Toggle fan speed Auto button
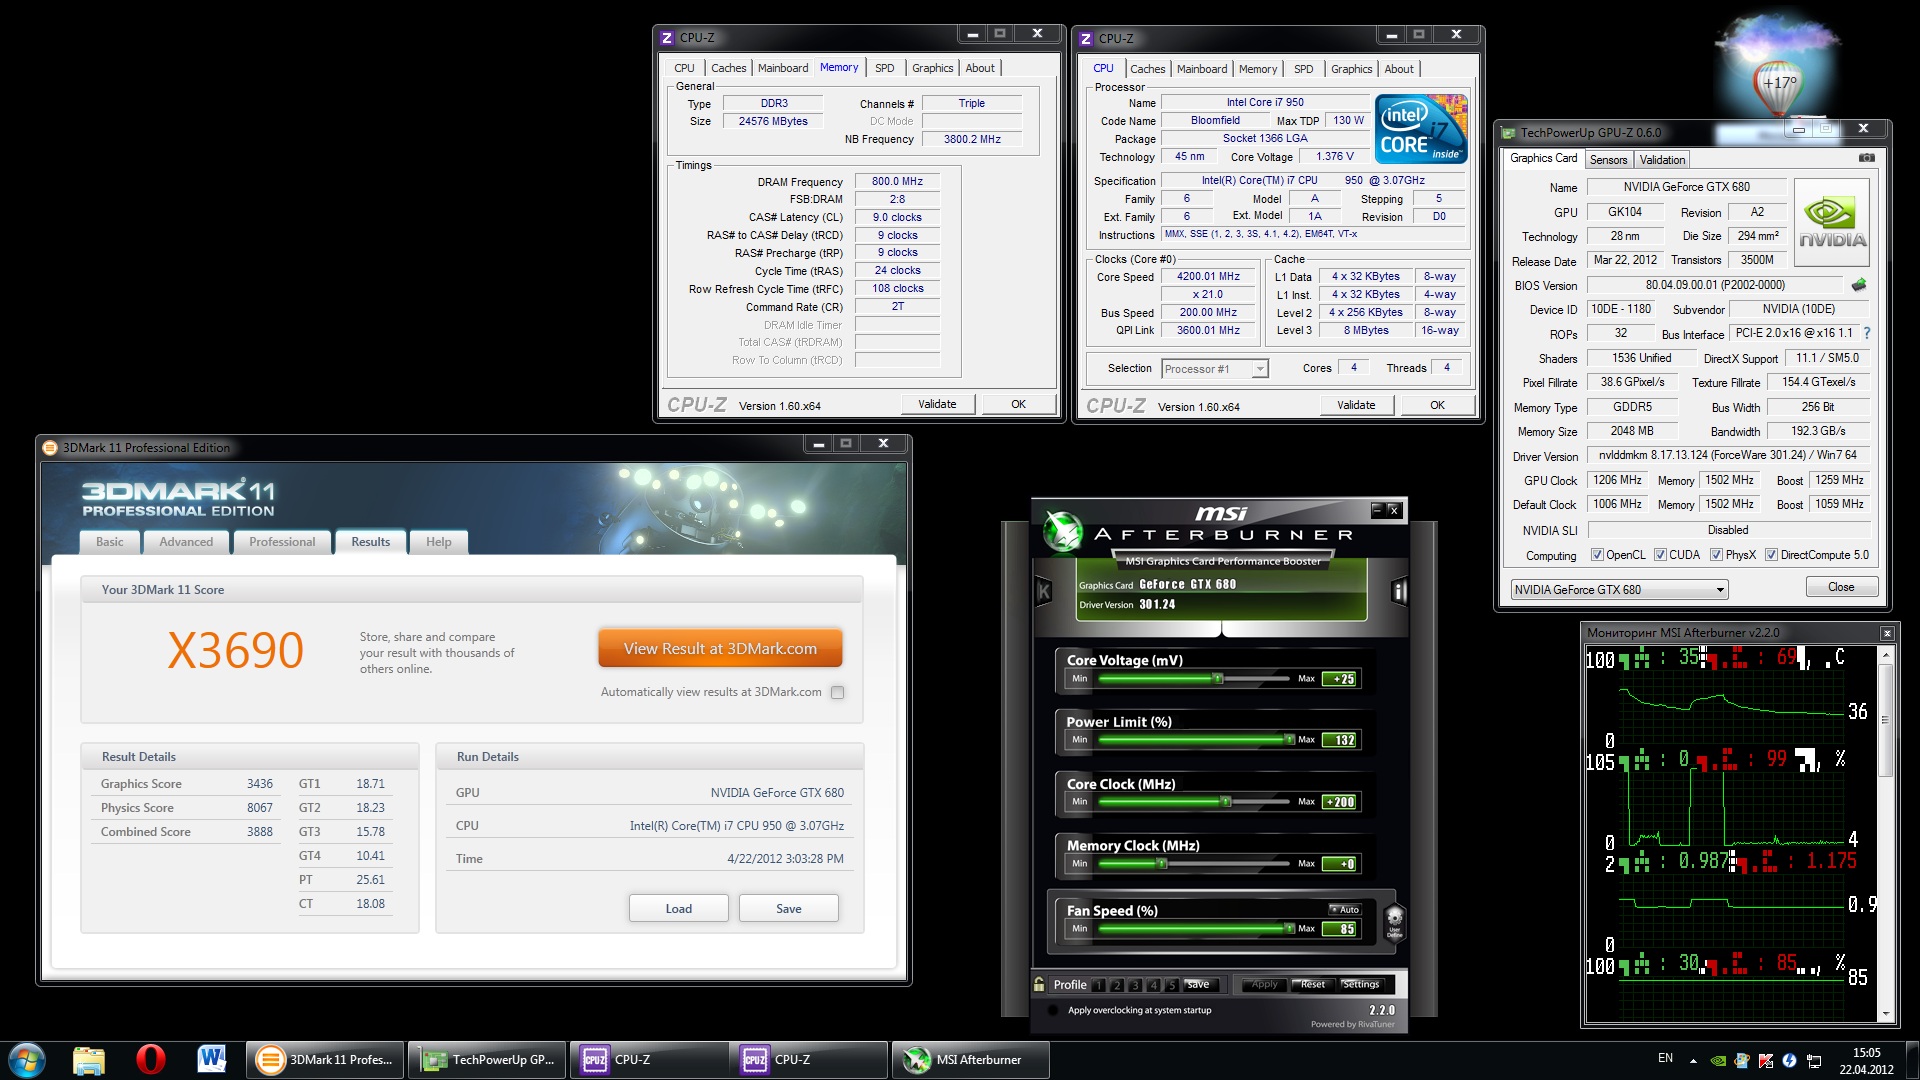This screenshot has width=1920, height=1080. tap(1345, 909)
